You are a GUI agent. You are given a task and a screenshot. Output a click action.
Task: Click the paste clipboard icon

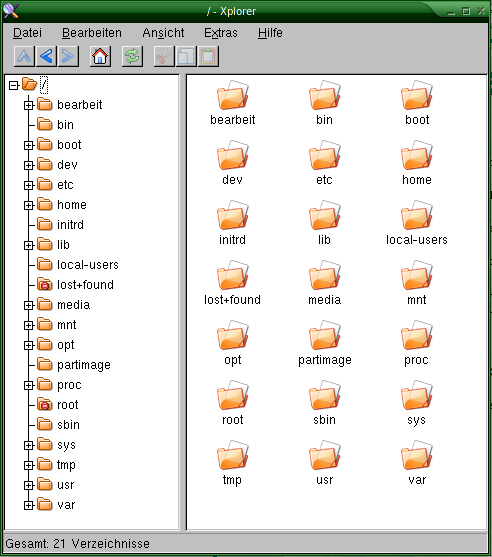[208, 56]
